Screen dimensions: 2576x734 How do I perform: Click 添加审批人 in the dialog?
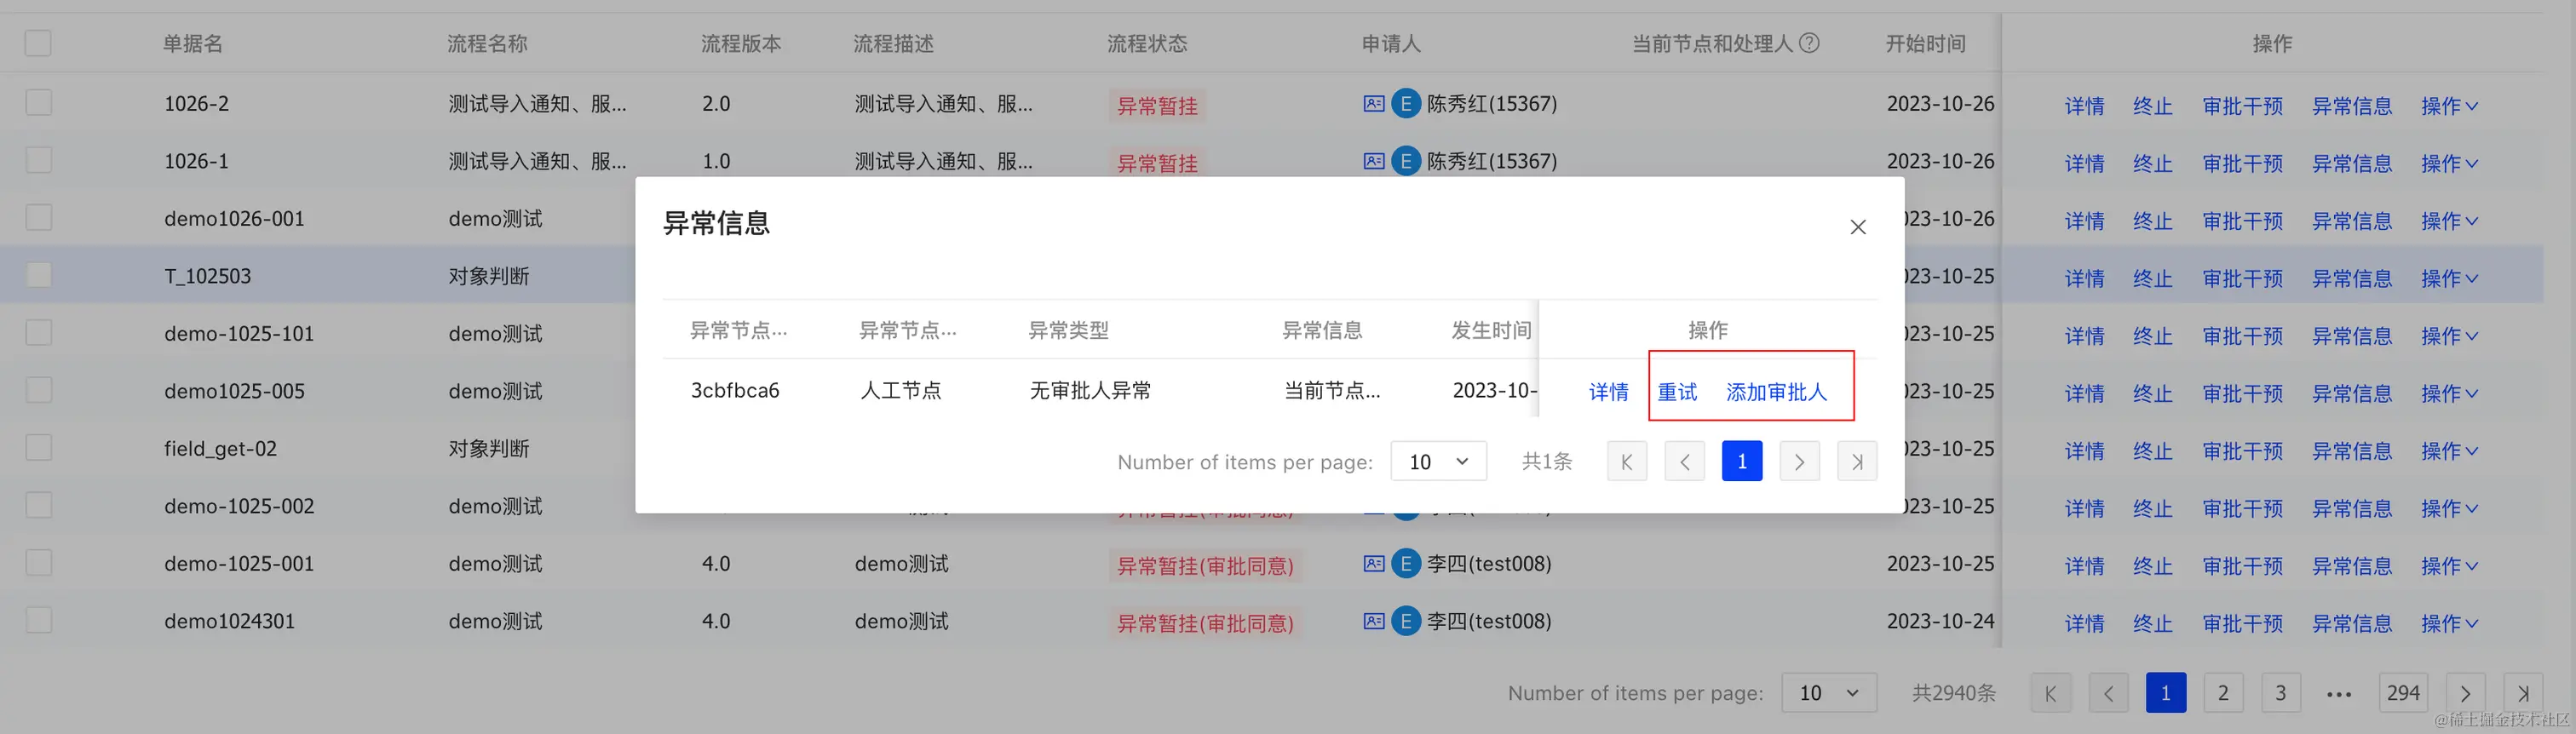(x=1776, y=392)
